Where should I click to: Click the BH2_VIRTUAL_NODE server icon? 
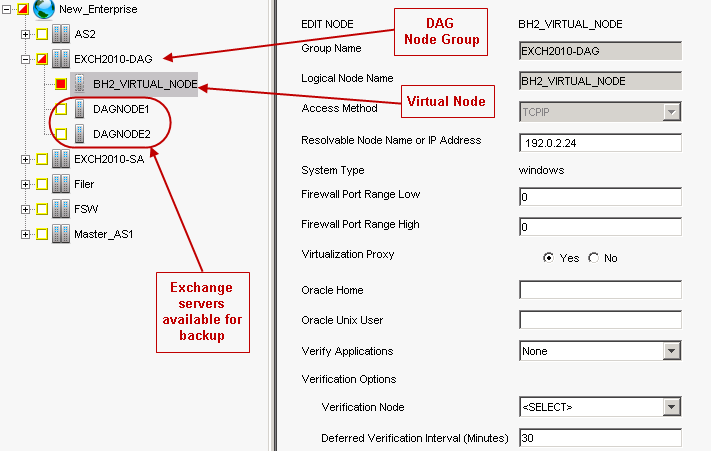tap(79, 84)
